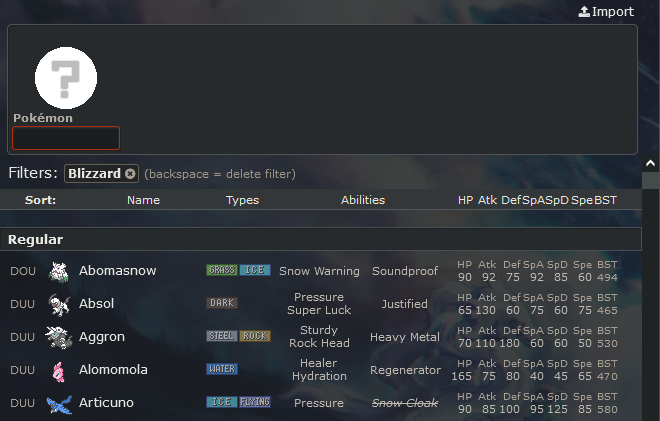
Task: Click Articuno's FLYING type badge
Action: 255,402
